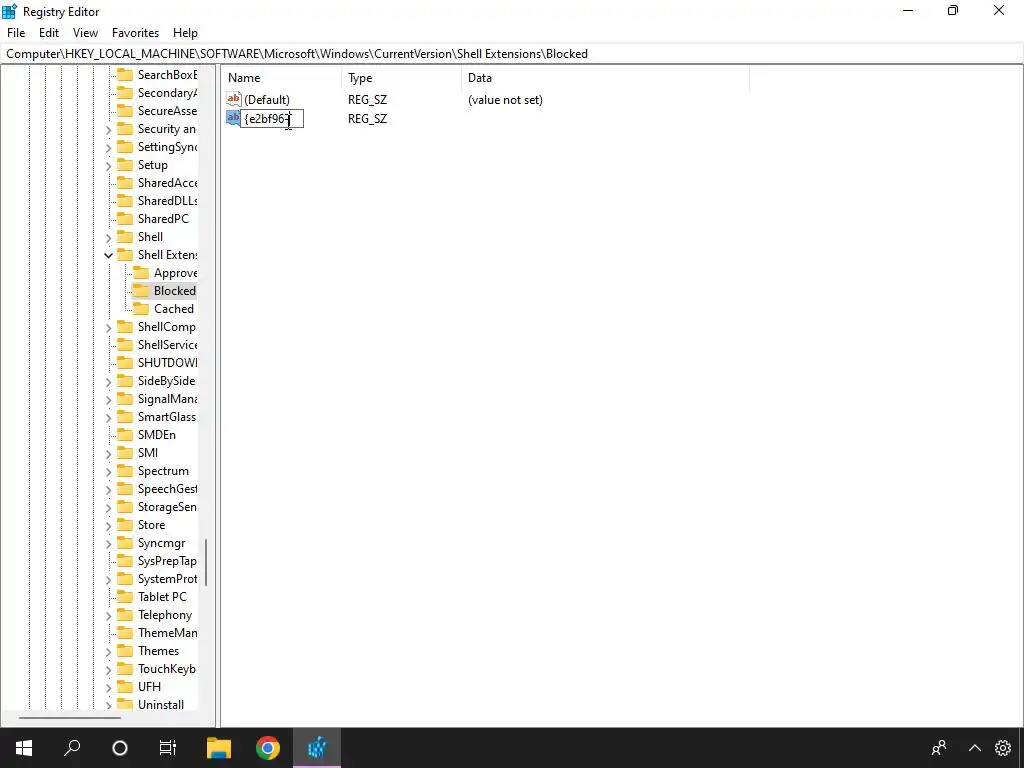Open the People icon in system tray
This screenshot has width=1024, height=768.
[x=939, y=748]
